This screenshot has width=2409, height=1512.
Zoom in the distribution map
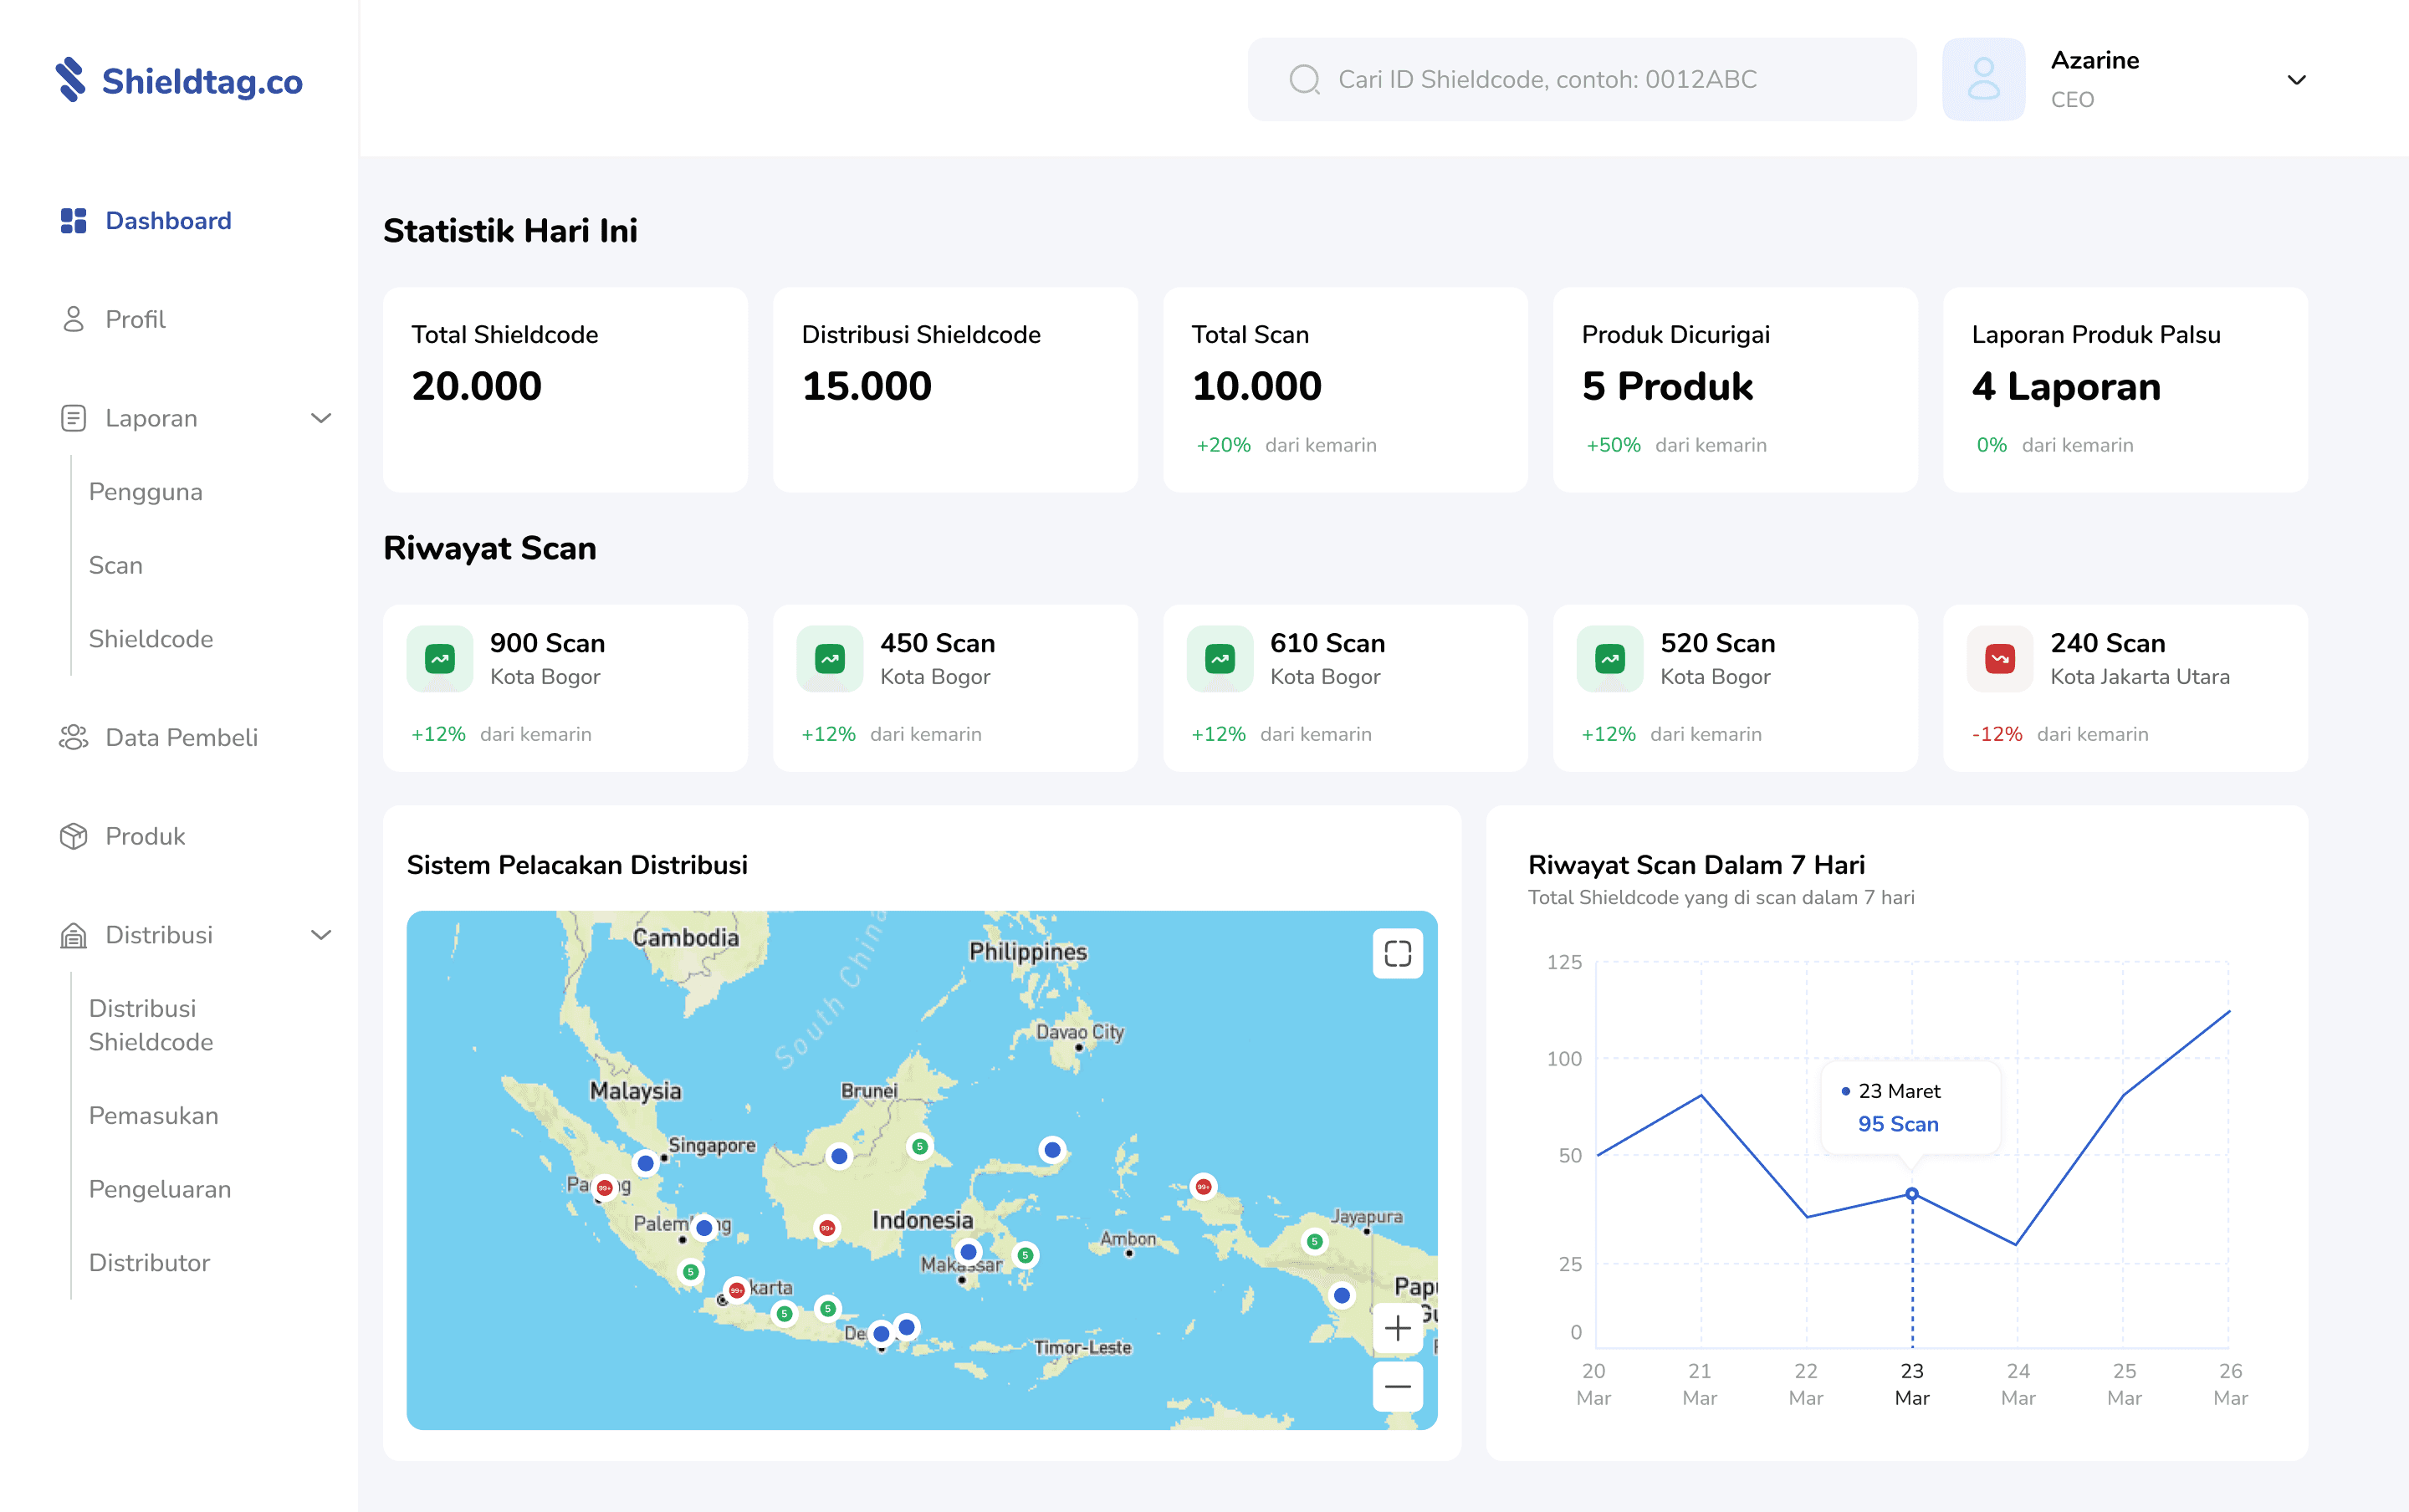click(x=1398, y=1328)
